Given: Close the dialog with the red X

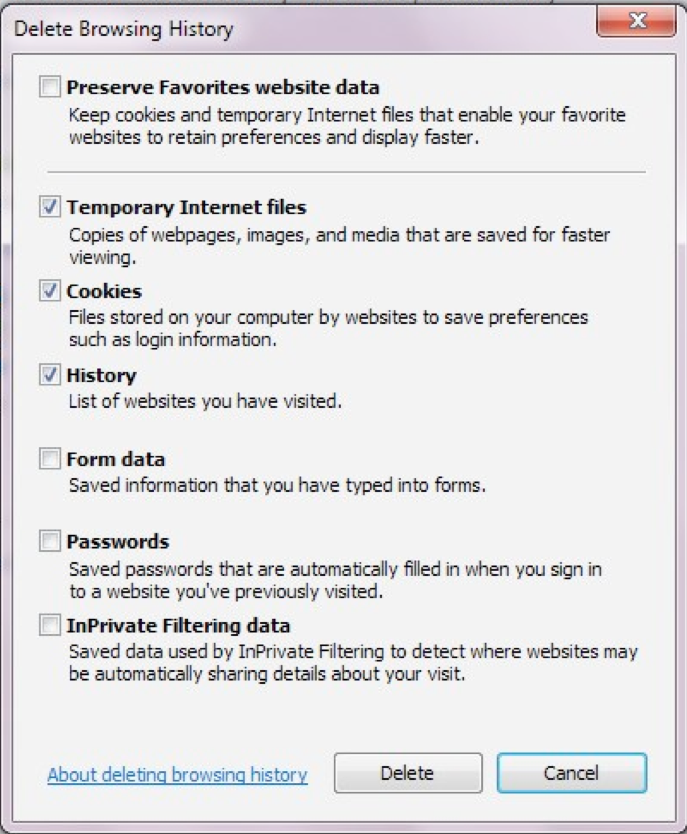Looking at the screenshot, I should (636, 21).
